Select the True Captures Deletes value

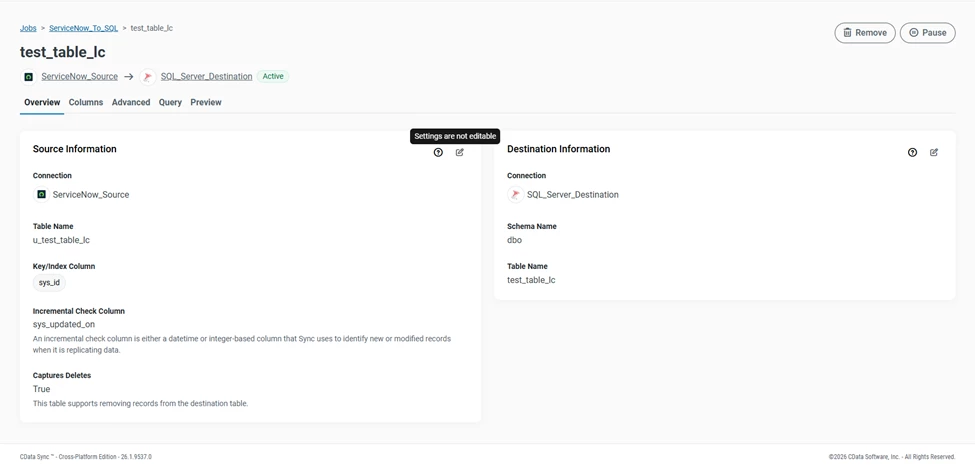[42, 389]
